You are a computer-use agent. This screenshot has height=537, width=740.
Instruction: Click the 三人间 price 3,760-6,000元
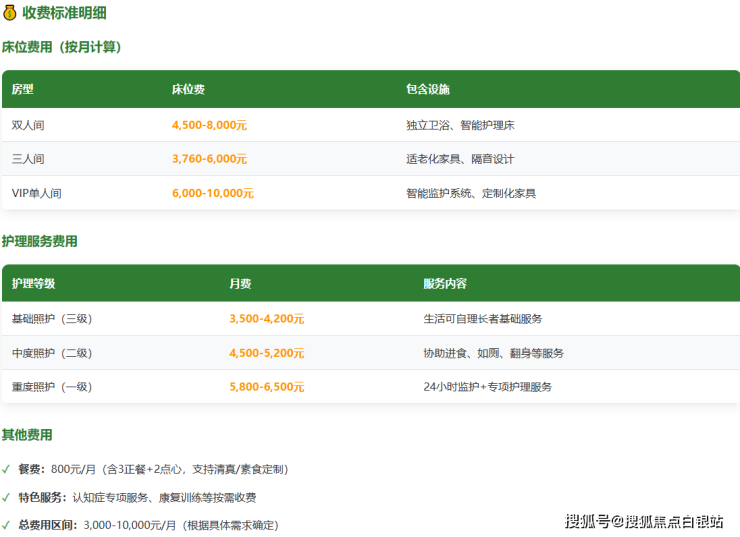(209, 159)
